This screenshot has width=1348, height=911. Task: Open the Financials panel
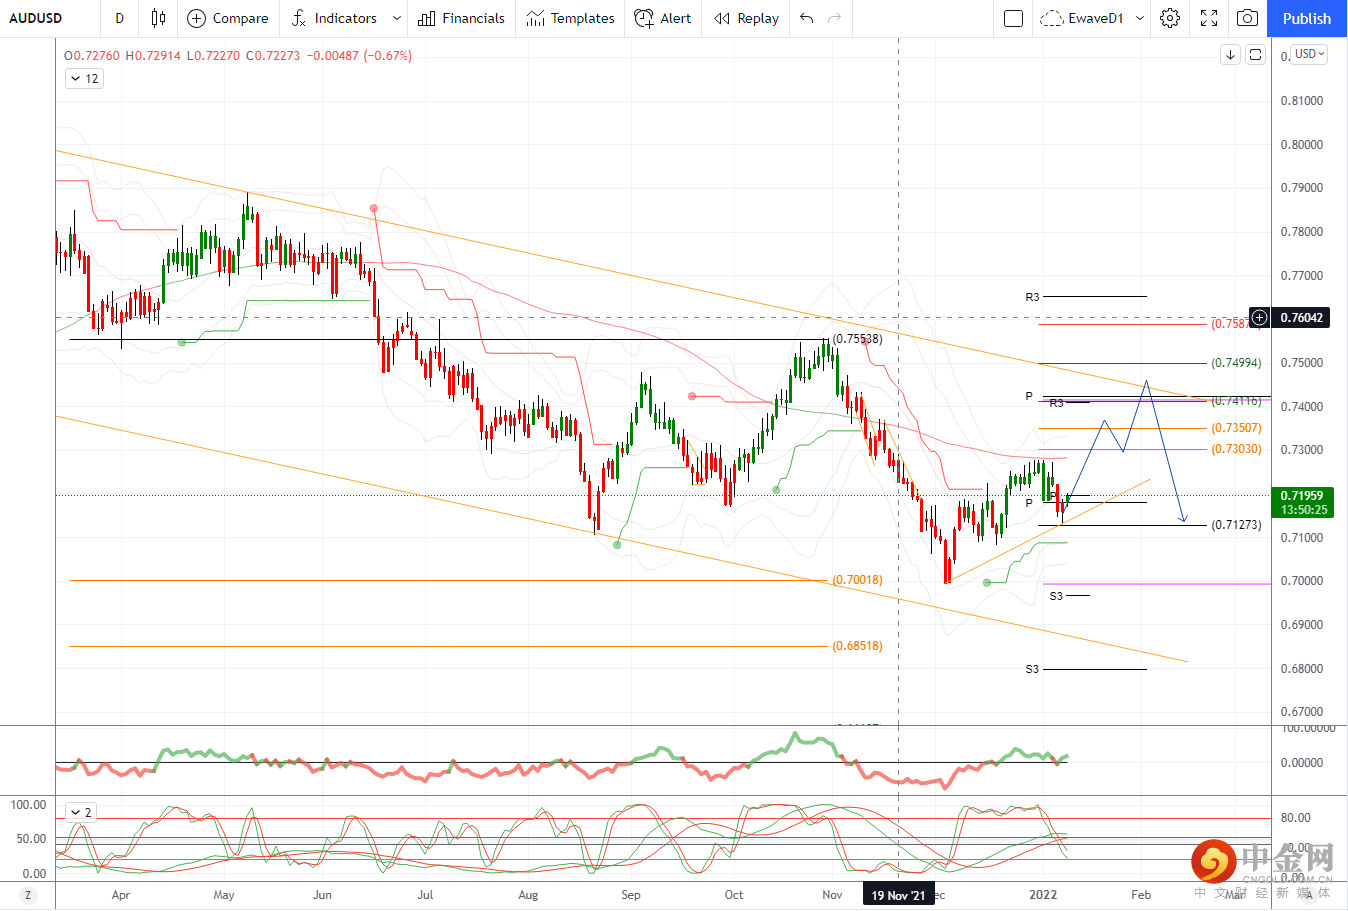[x=461, y=18]
